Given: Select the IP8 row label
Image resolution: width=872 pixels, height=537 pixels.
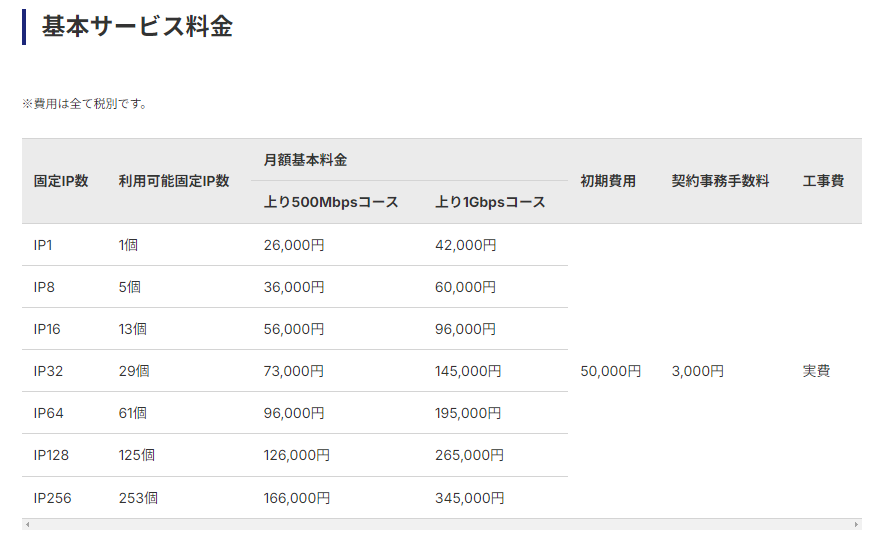Looking at the screenshot, I should pyautogui.click(x=44, y=287).
